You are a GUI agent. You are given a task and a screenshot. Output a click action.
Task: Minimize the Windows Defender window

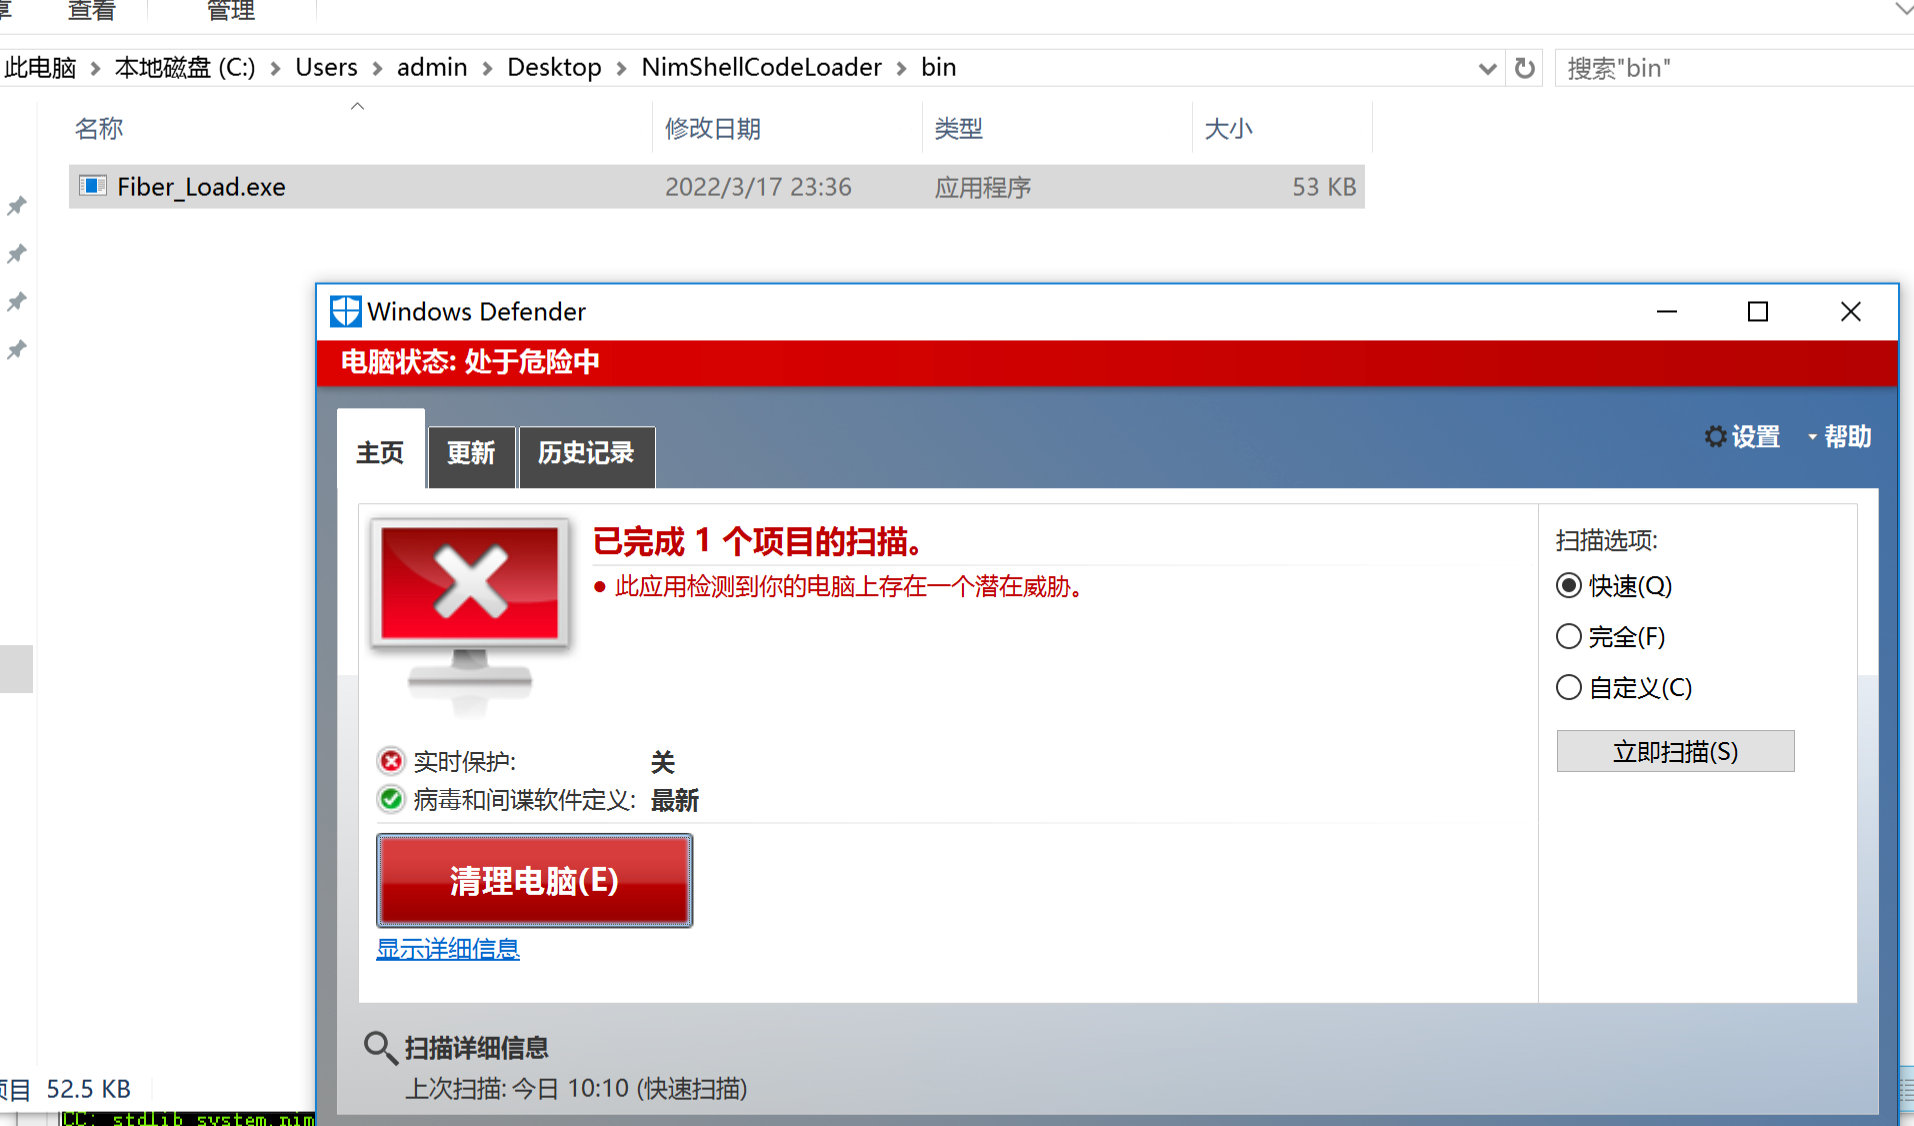pos(1667,312)
